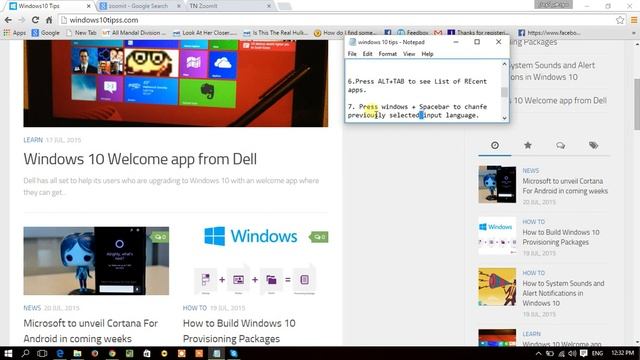Image resolution: width=640 pixels, height=360 pixels.
Task: Click the NEWS category under Cortana image
Action: pyautogui.click(x=32, y=308)
